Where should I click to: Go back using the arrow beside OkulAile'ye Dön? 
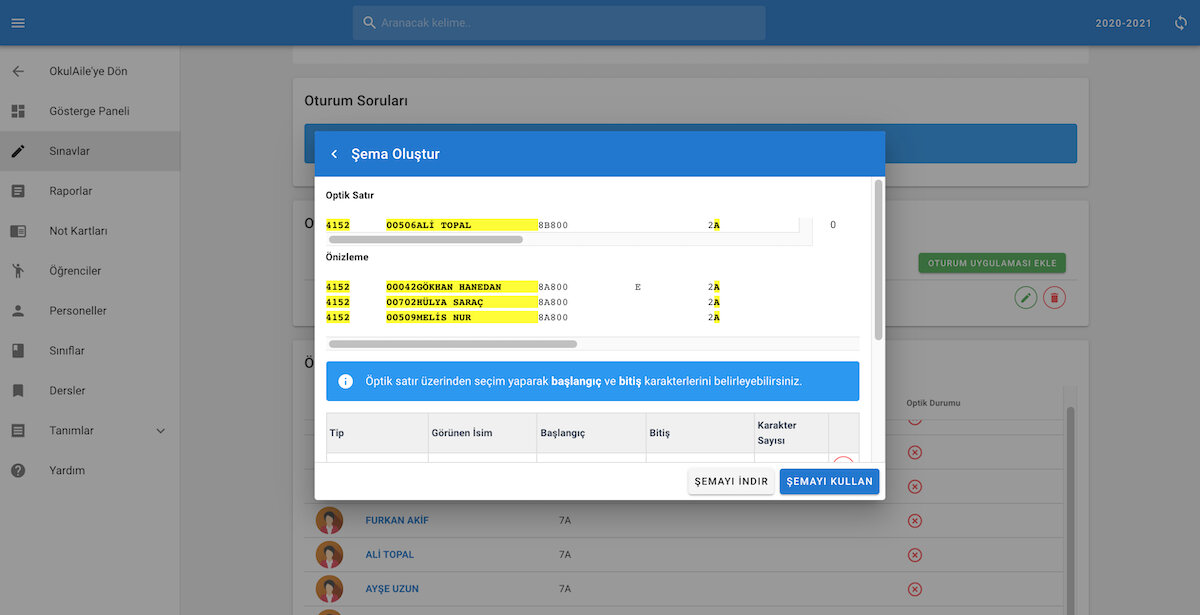point(18,71)
